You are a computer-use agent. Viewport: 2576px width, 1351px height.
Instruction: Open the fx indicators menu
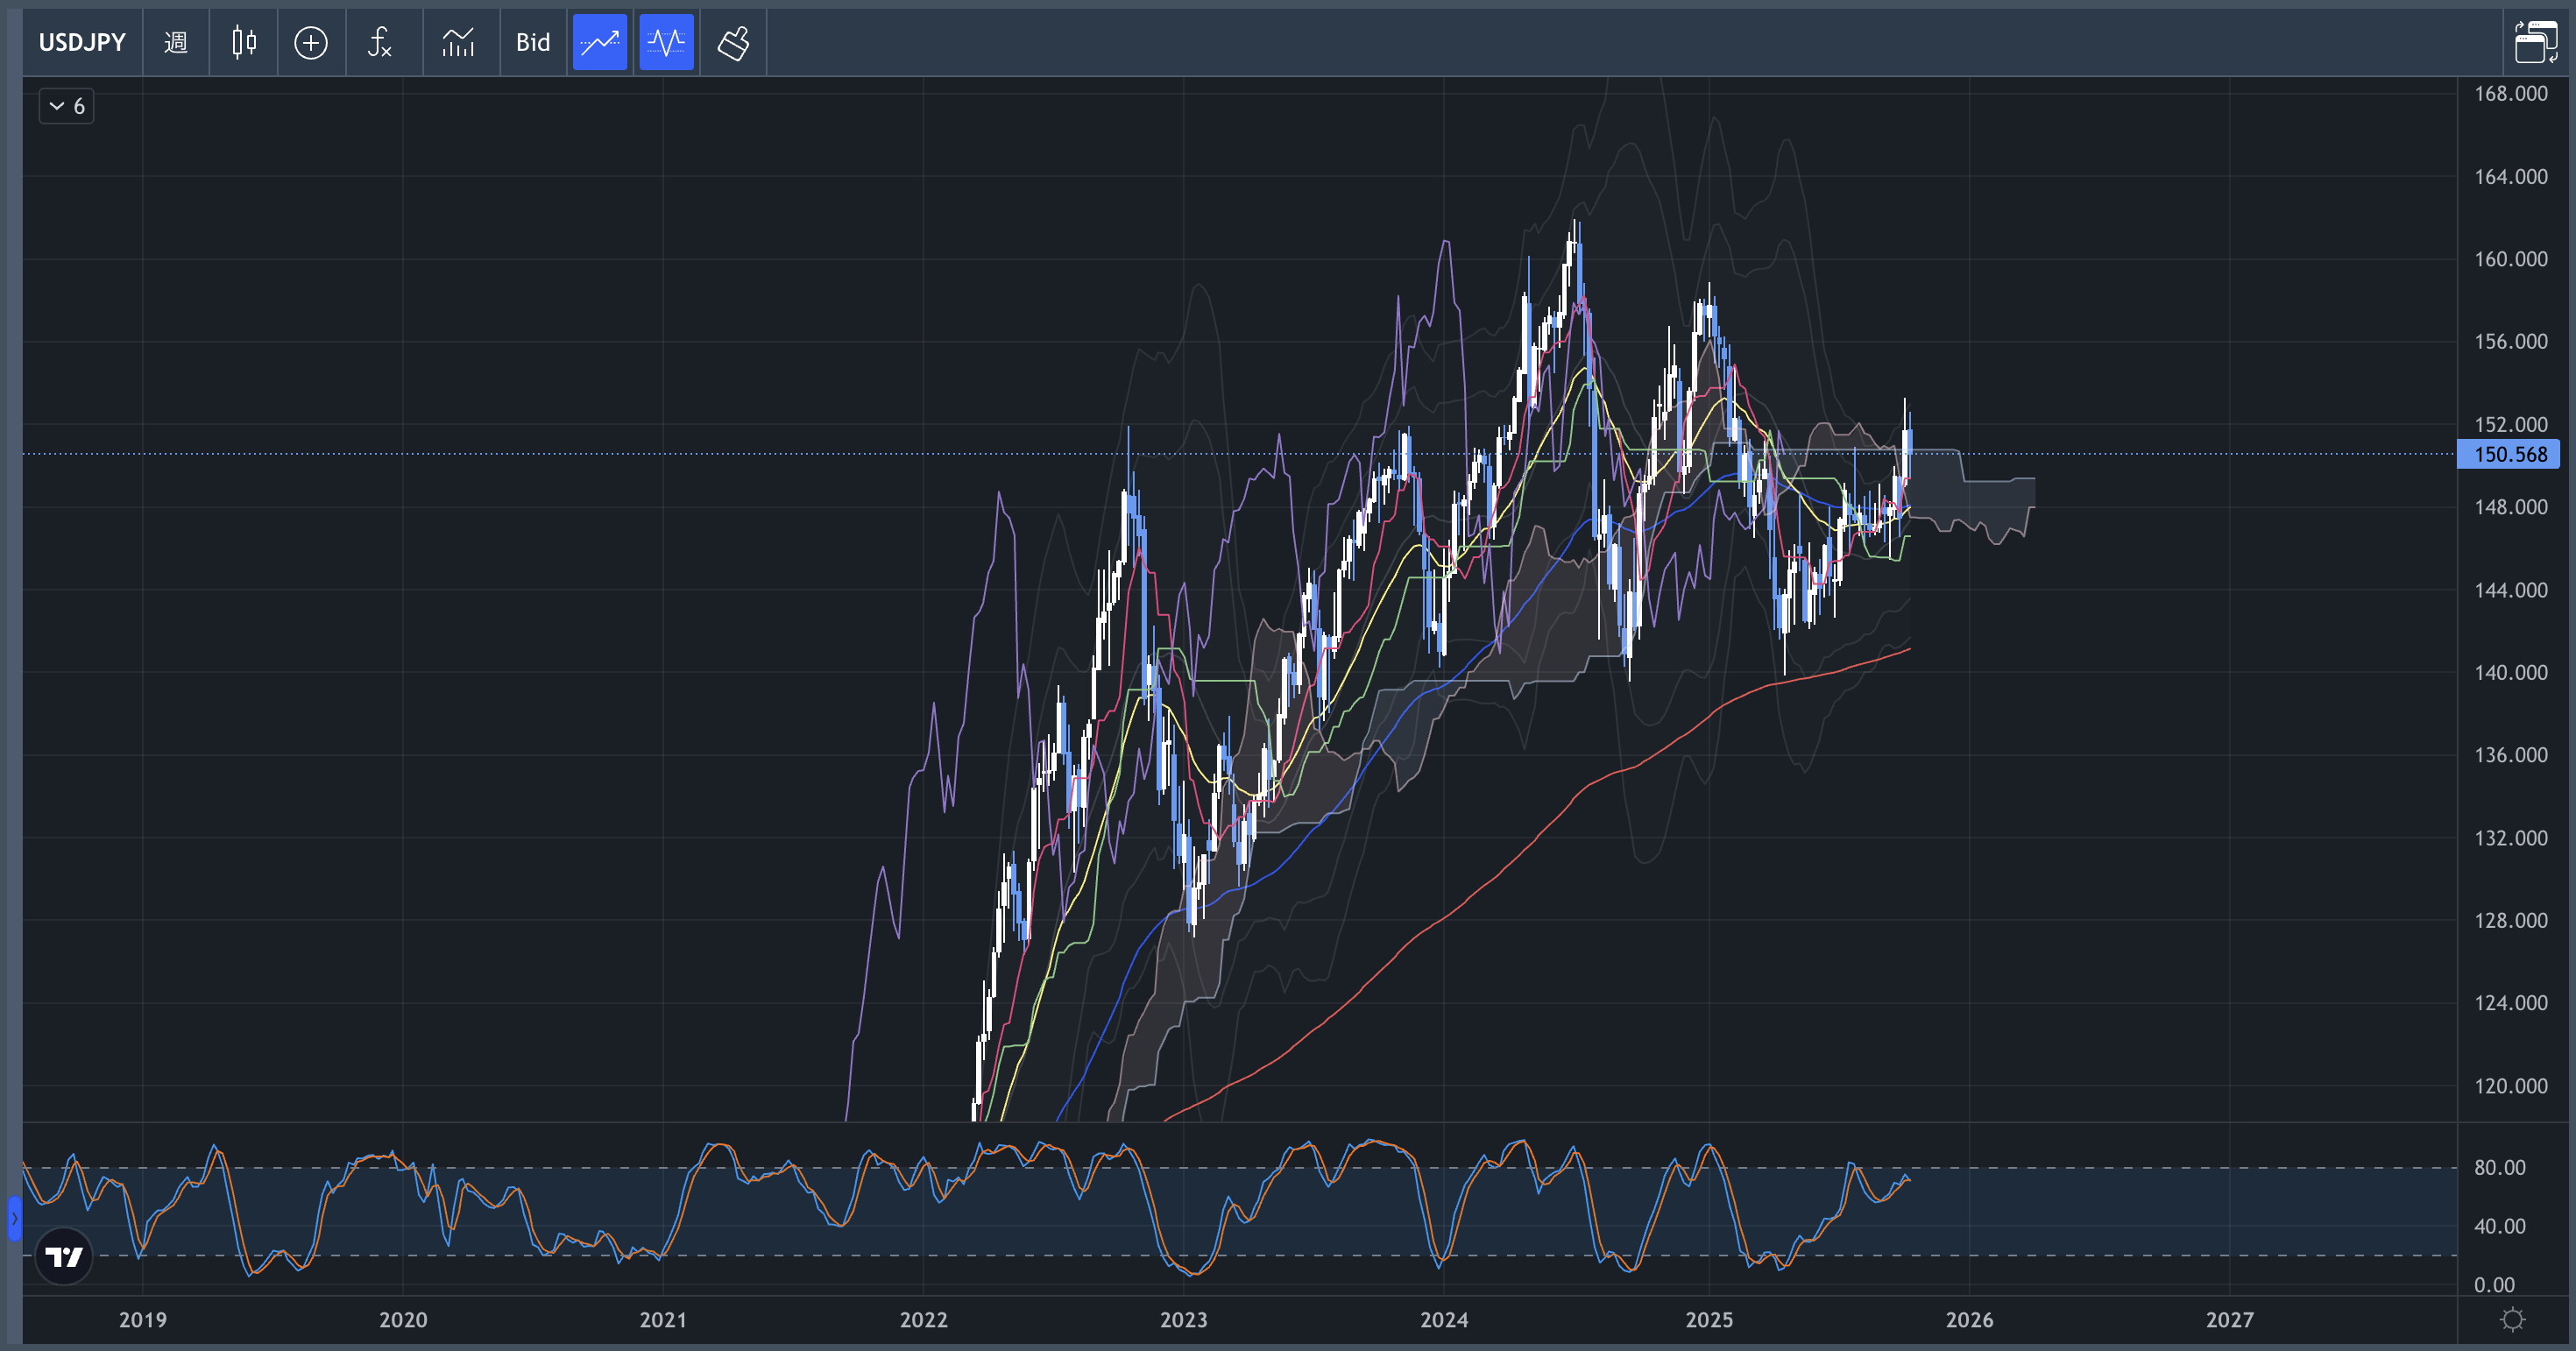(380, 42)
